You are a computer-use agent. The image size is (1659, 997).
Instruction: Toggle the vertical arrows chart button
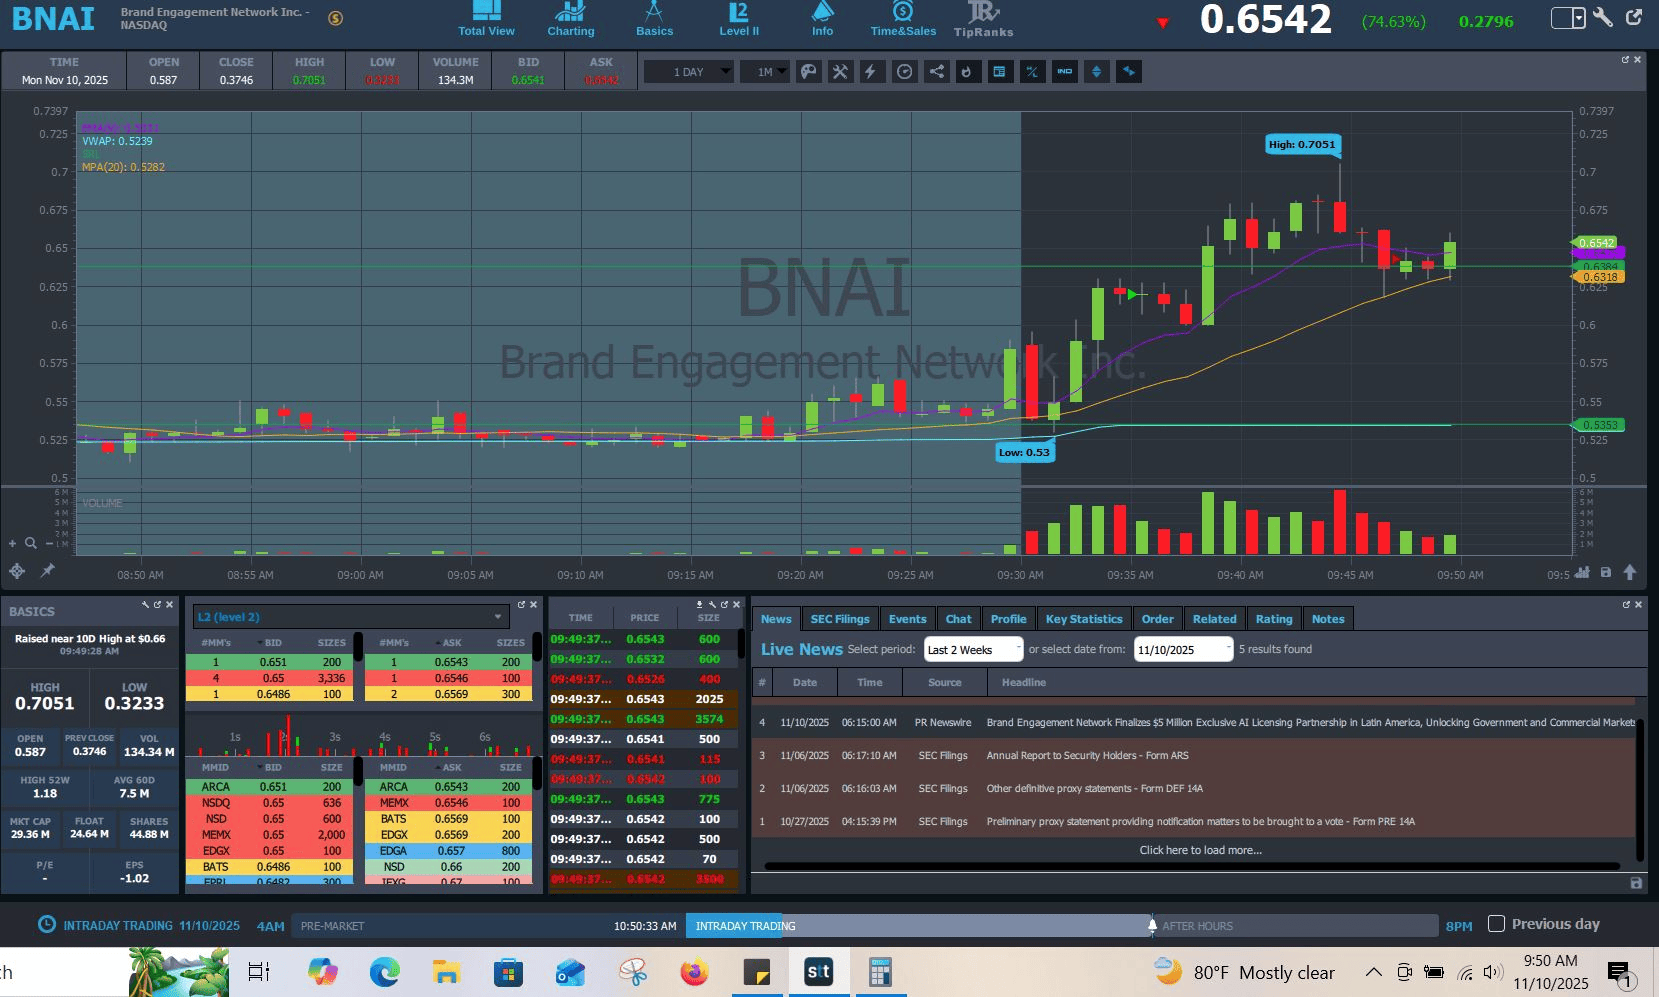[1097, 72]
